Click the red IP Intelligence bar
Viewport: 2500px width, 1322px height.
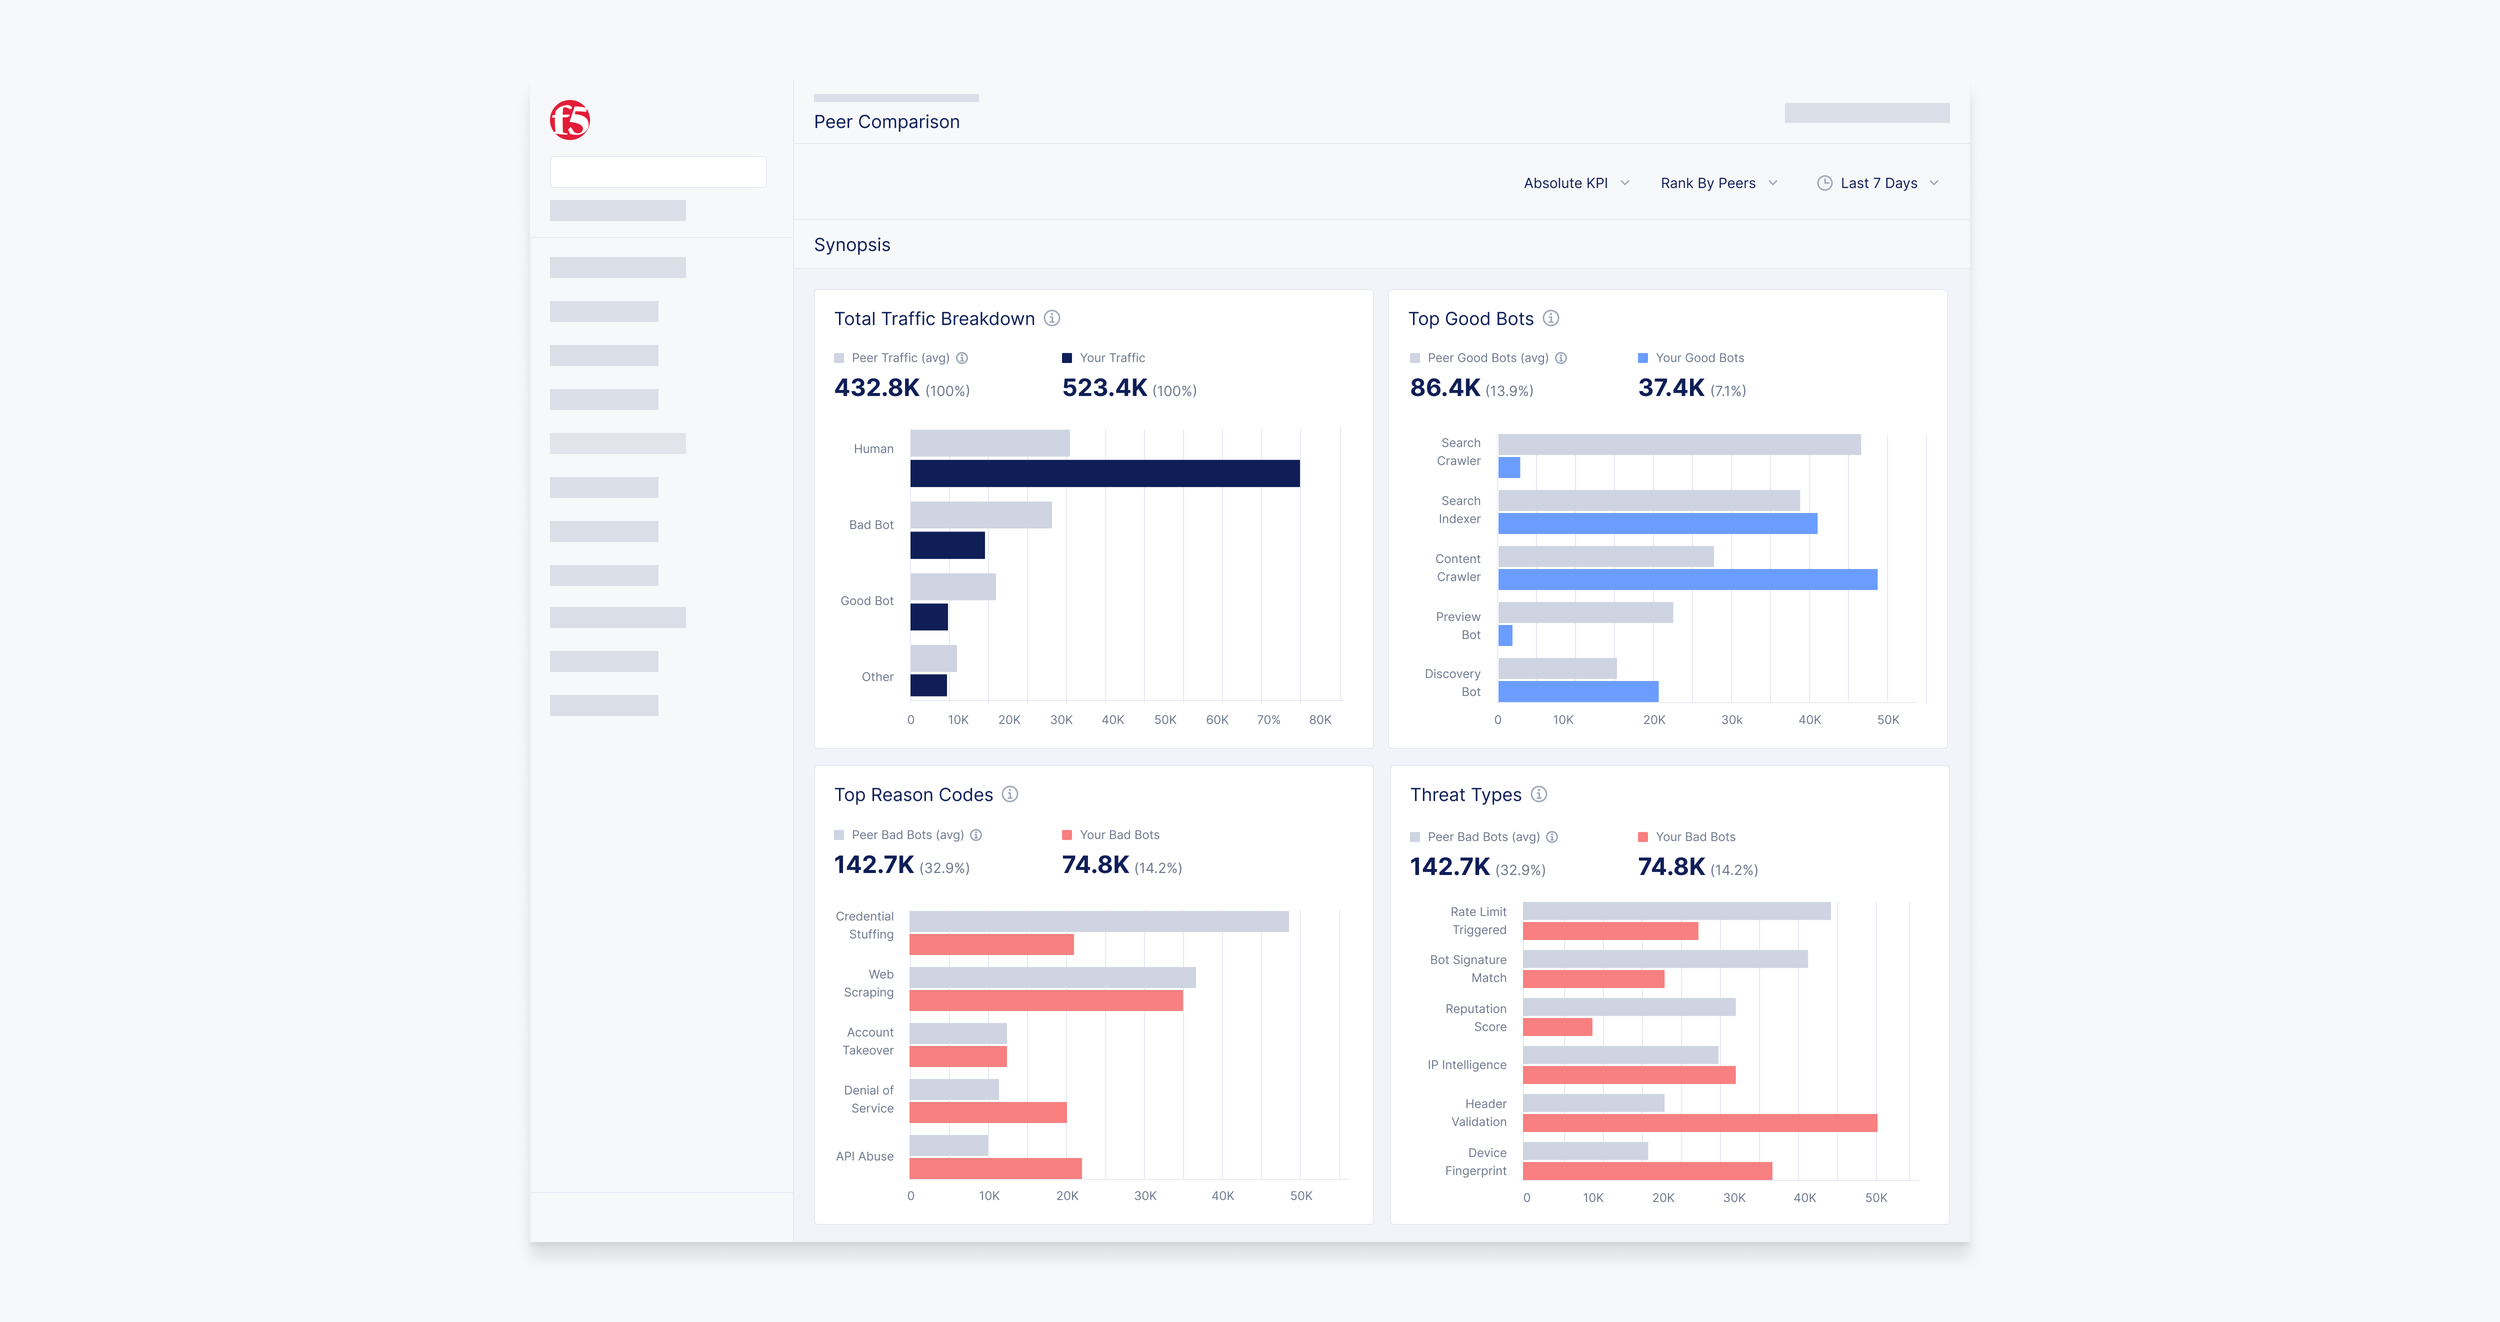click(1630, 1076)
